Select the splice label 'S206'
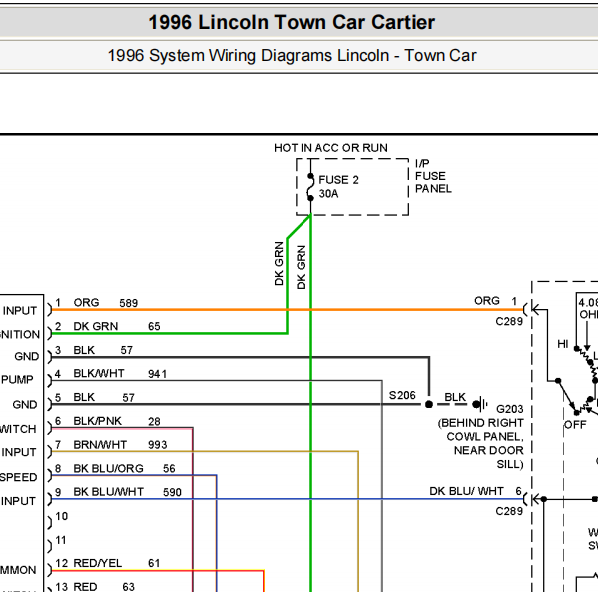The height and width of the screenshot is (592, 598). pyautogui.click(x=402, y=396)
